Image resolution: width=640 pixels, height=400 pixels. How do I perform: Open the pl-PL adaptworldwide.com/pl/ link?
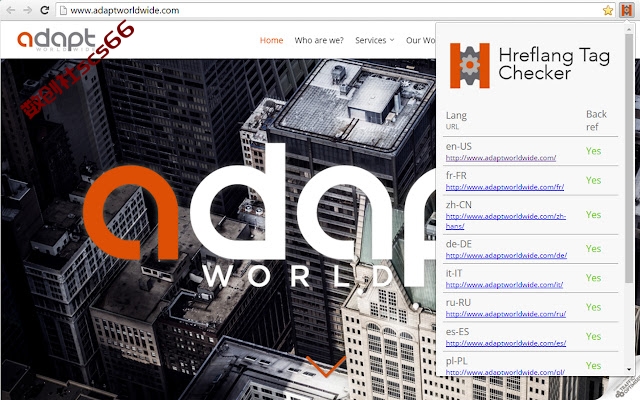(x=505, y=372)
